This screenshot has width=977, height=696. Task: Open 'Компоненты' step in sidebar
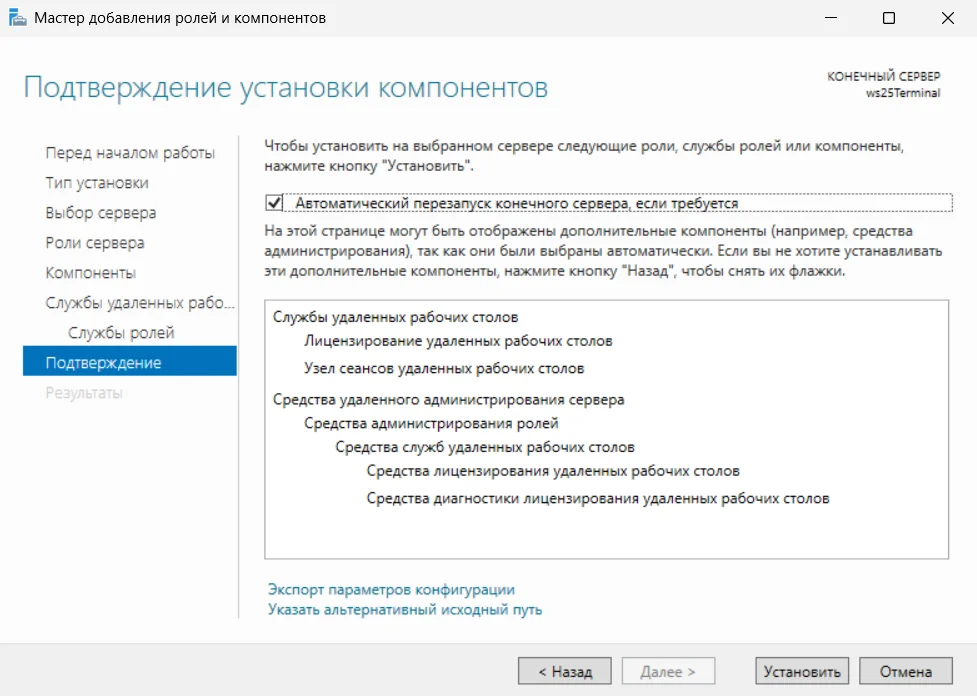tap(90, 272)
